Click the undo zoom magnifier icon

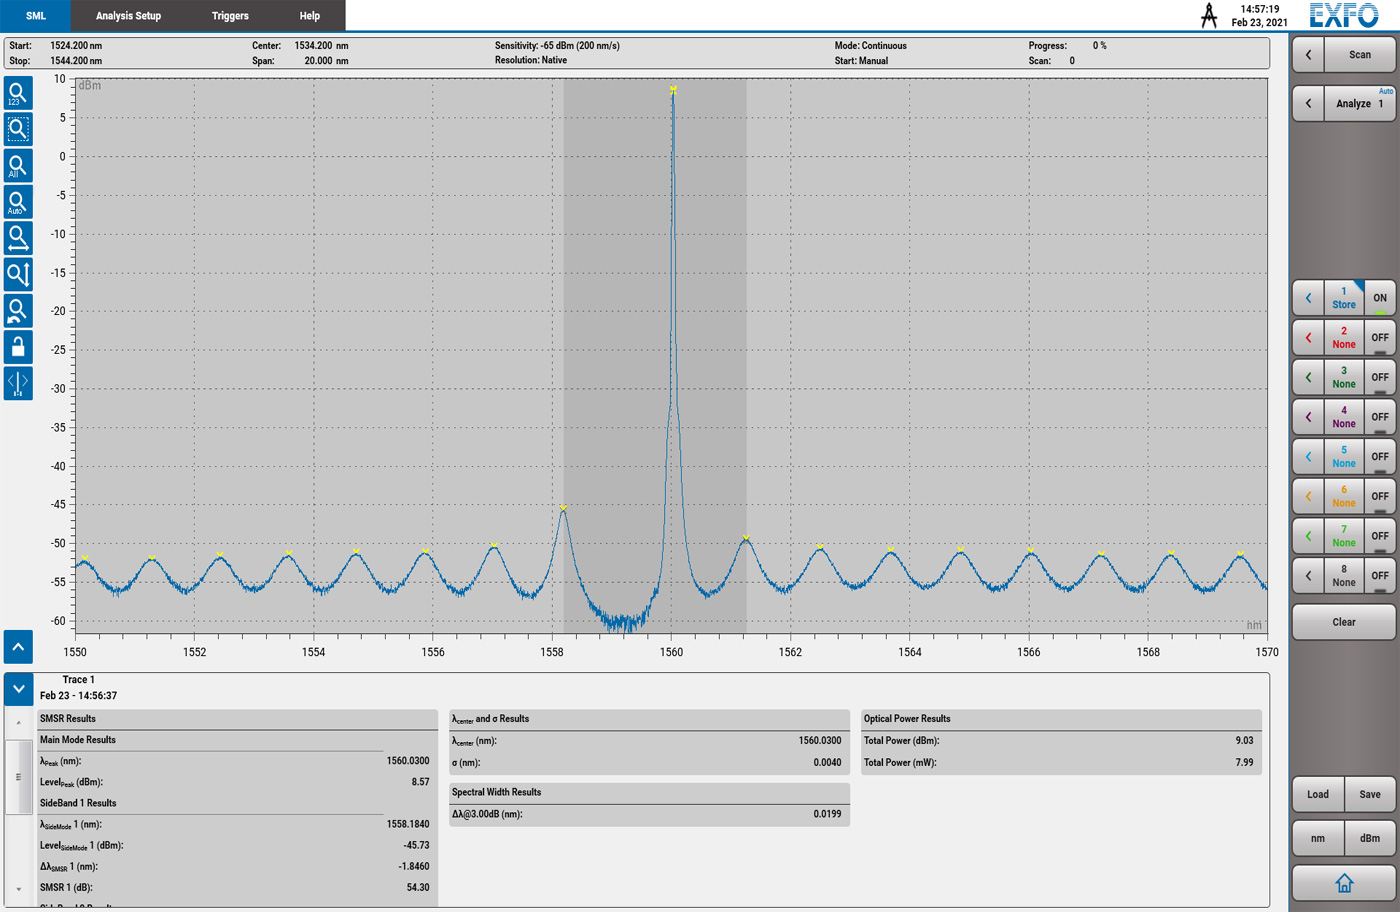[x=18, y=311]
